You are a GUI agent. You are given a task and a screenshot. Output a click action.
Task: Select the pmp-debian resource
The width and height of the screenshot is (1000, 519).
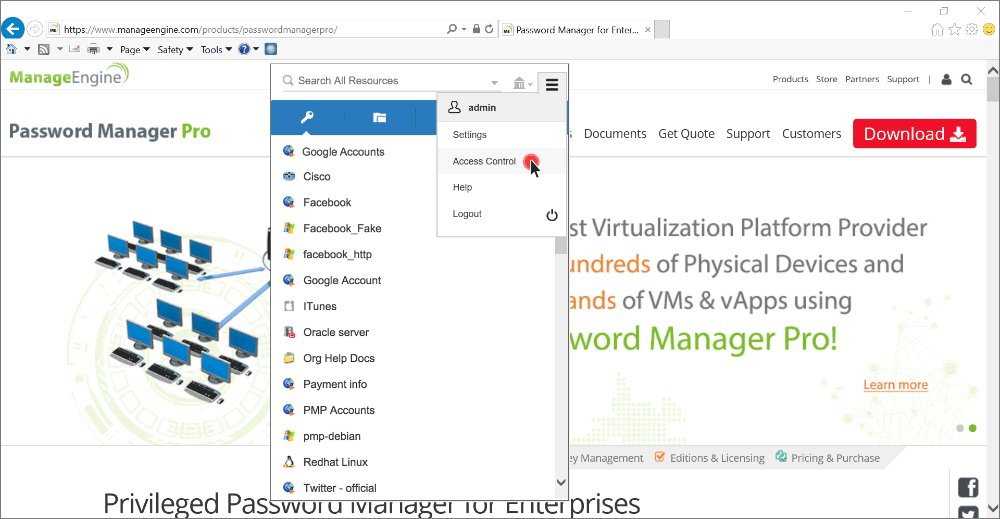(x=332, y=436)
